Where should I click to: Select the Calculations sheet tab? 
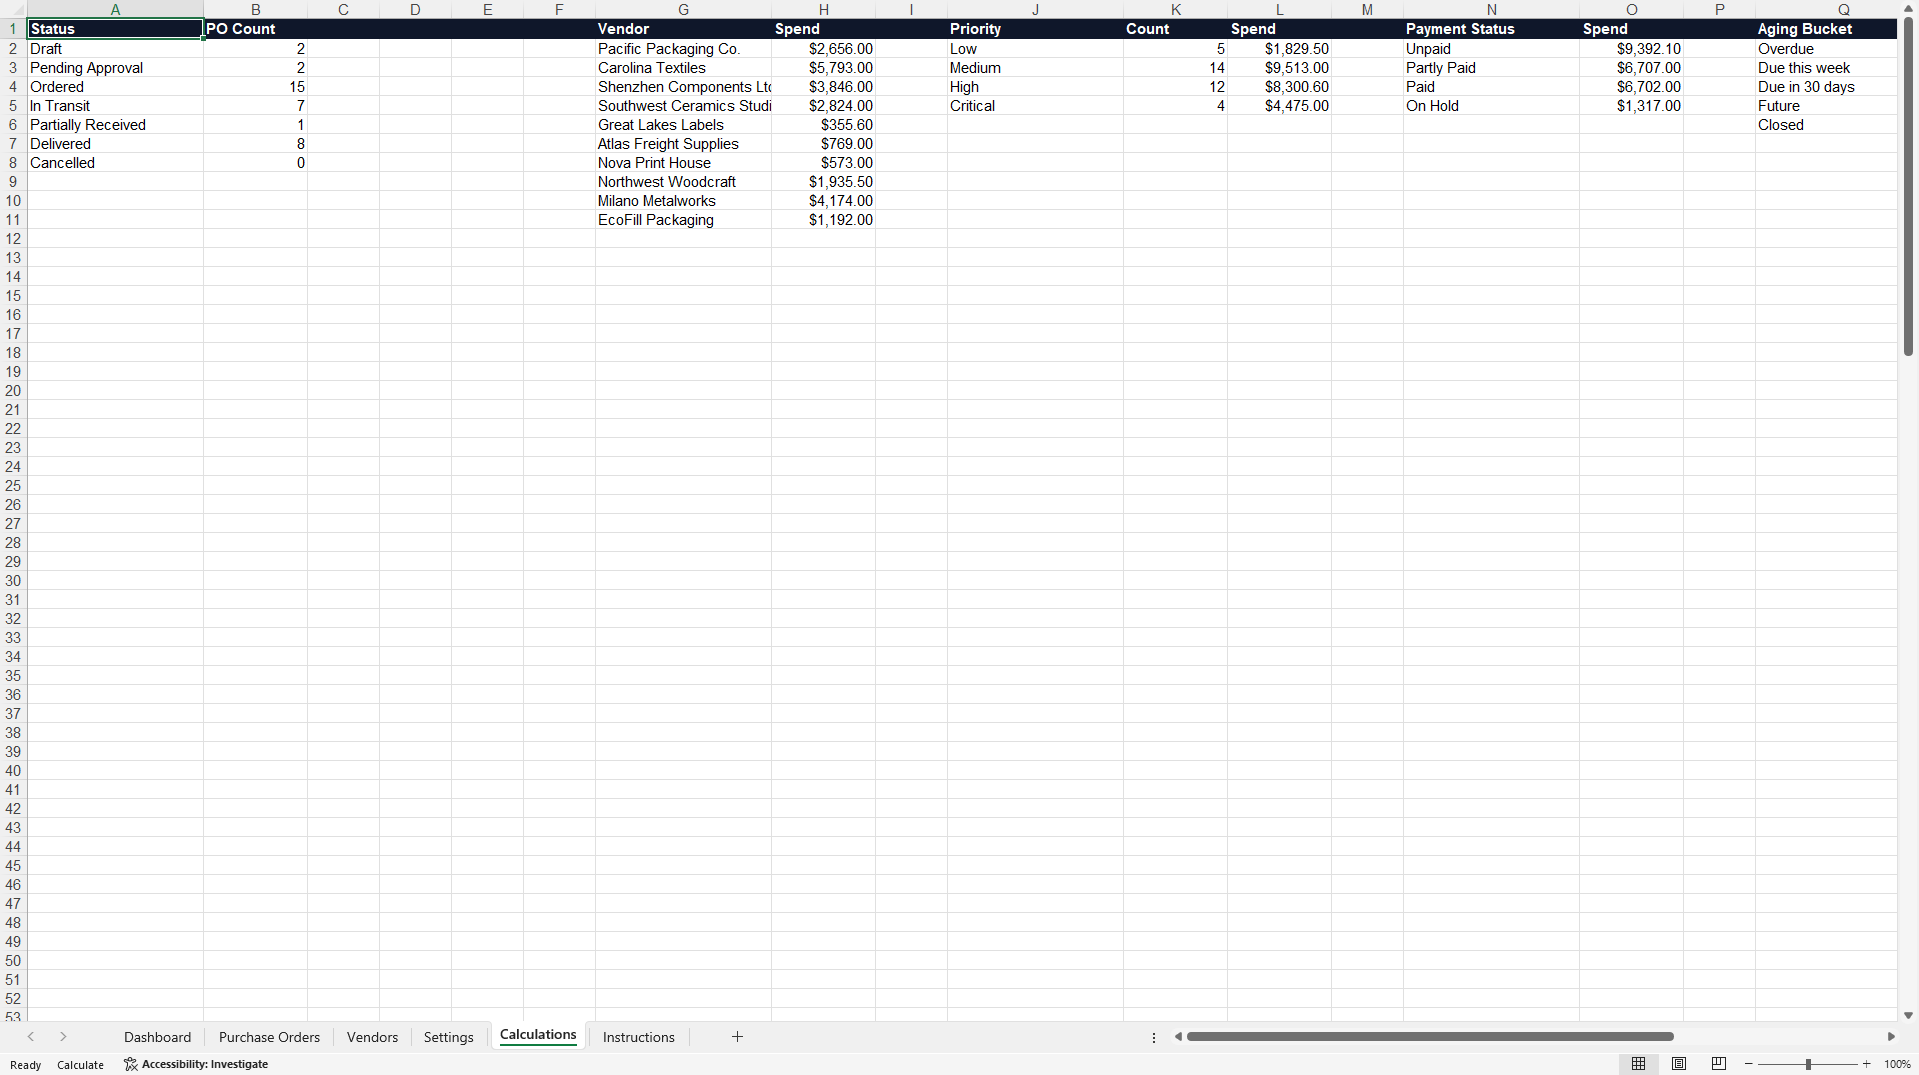[538, 1035]
